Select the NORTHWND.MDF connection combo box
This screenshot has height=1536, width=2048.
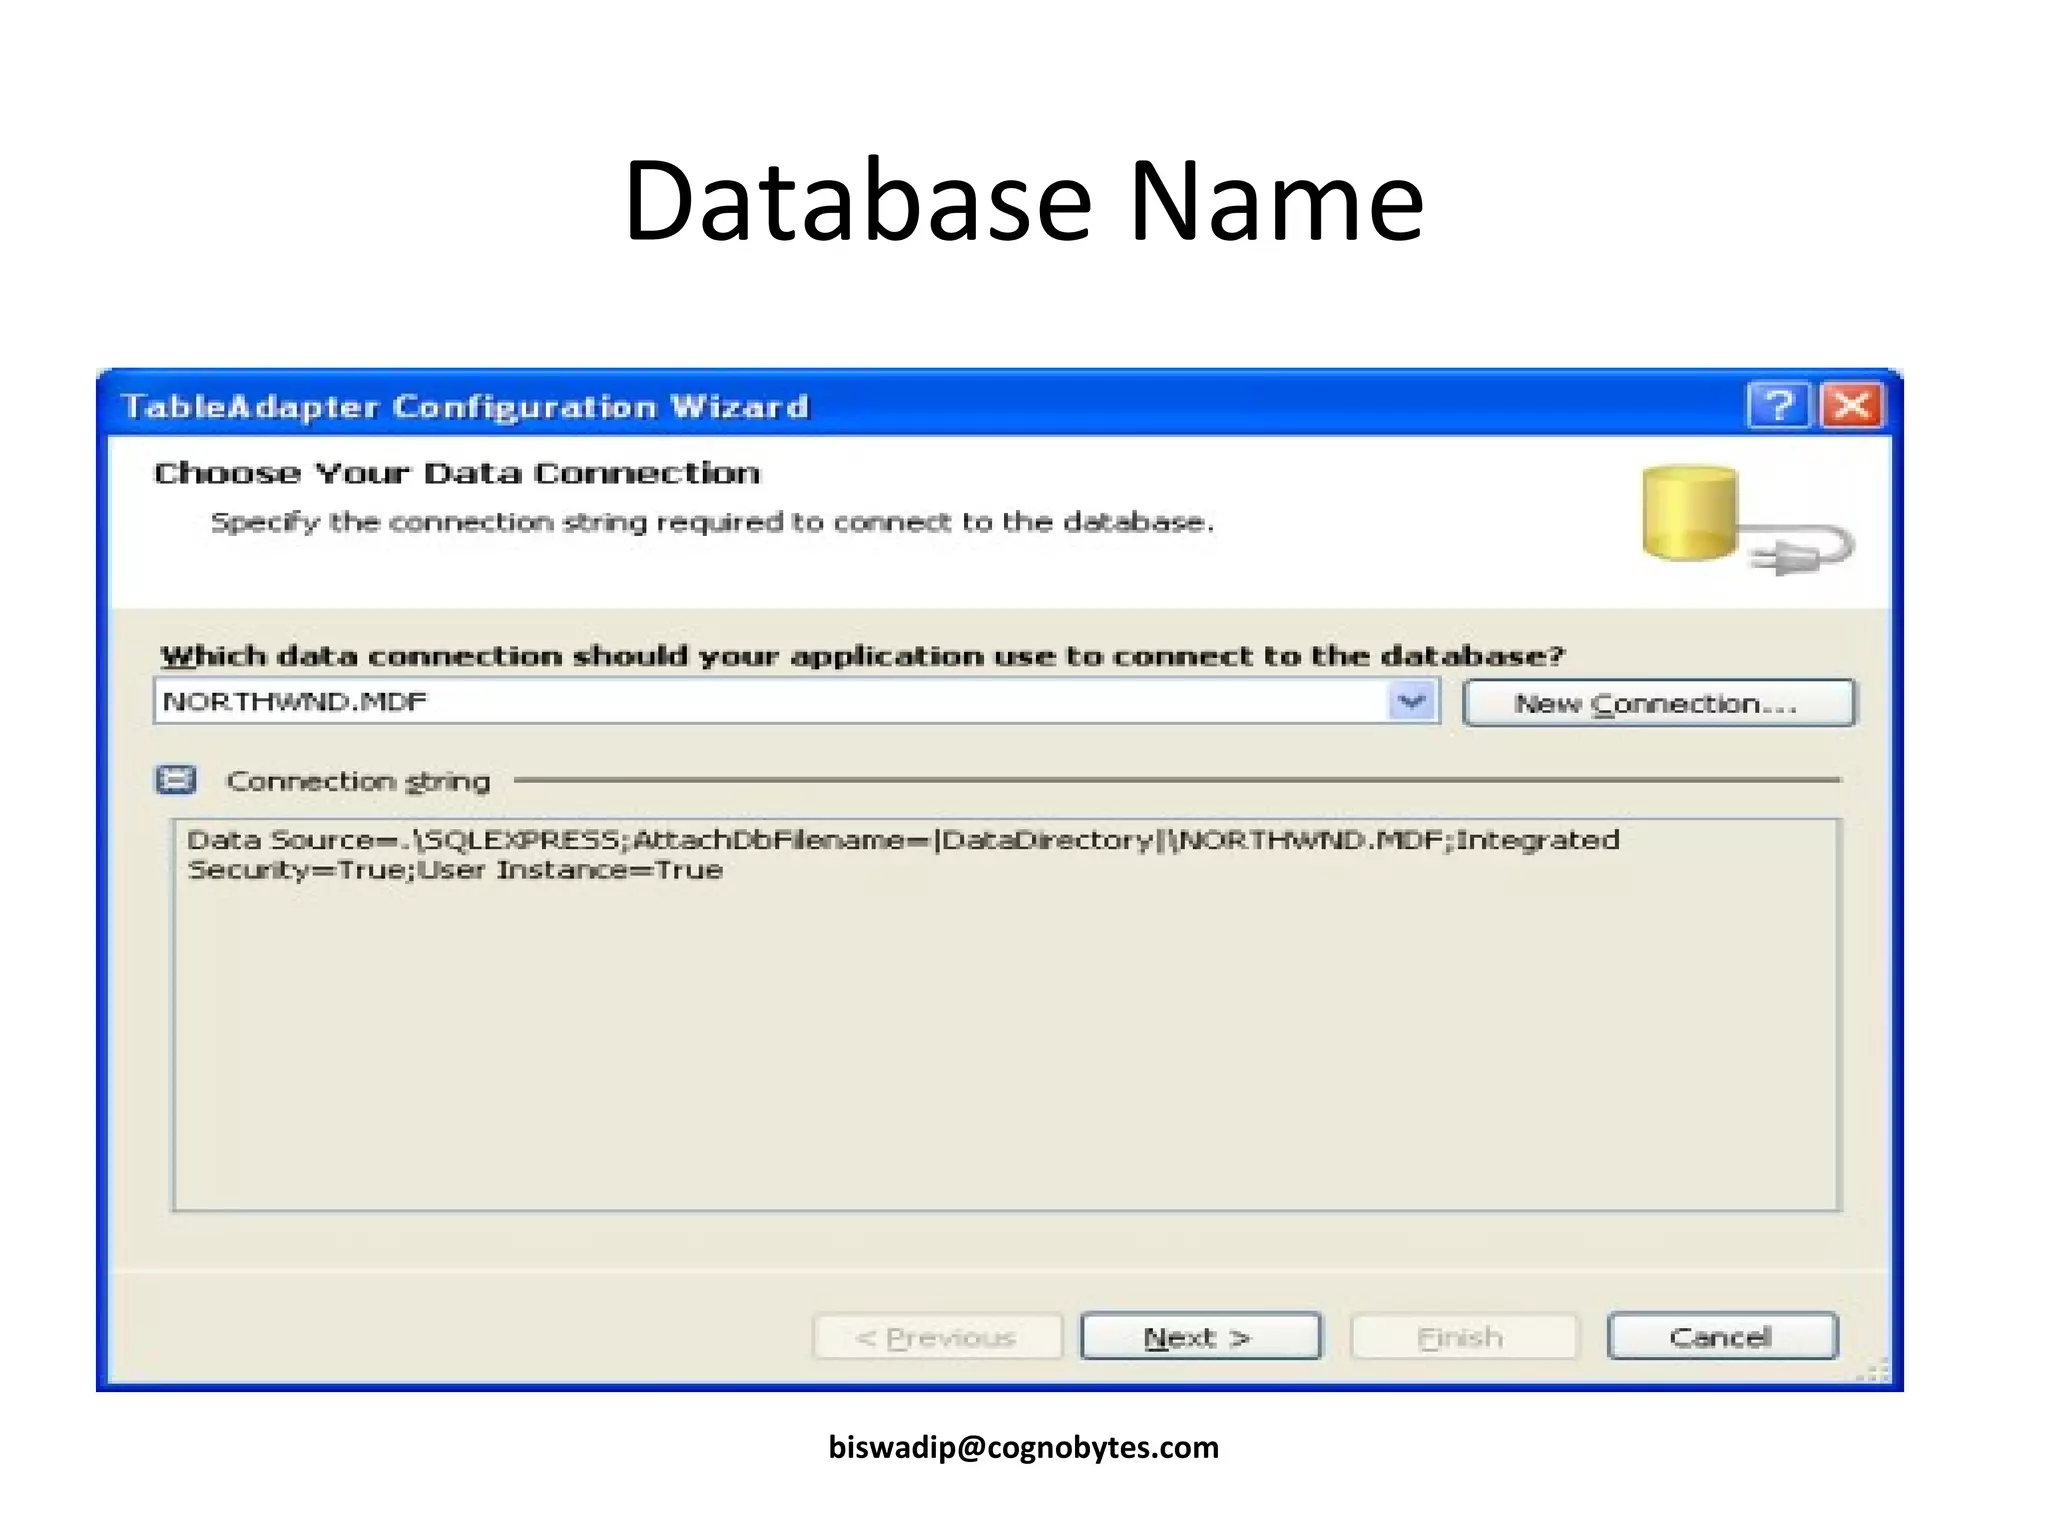pyautogui.click(x=796, y=701)
